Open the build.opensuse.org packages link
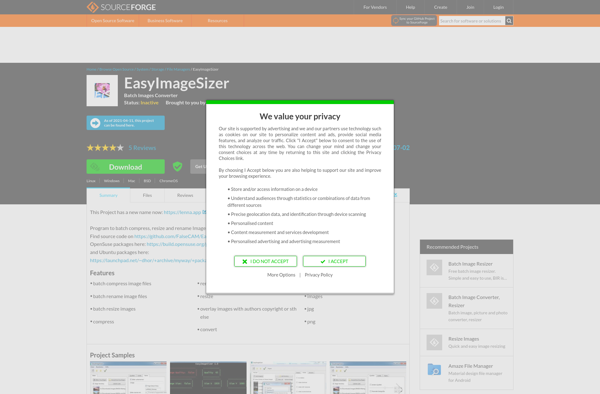 coord(176,244)
